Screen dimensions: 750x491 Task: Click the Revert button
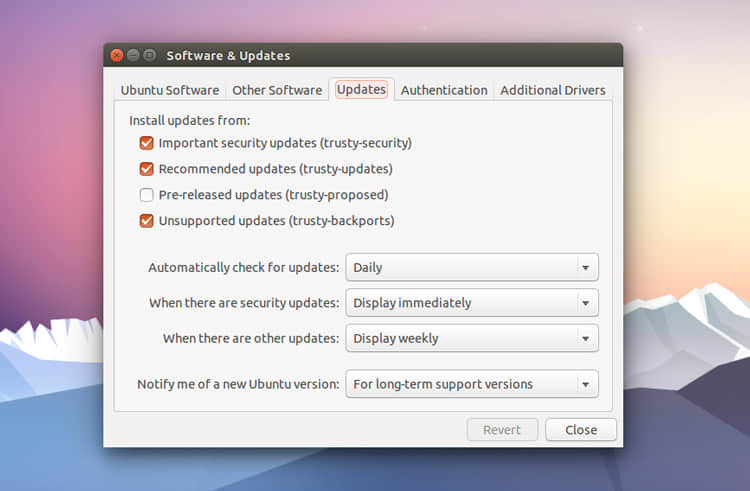(x=502, y=430)
